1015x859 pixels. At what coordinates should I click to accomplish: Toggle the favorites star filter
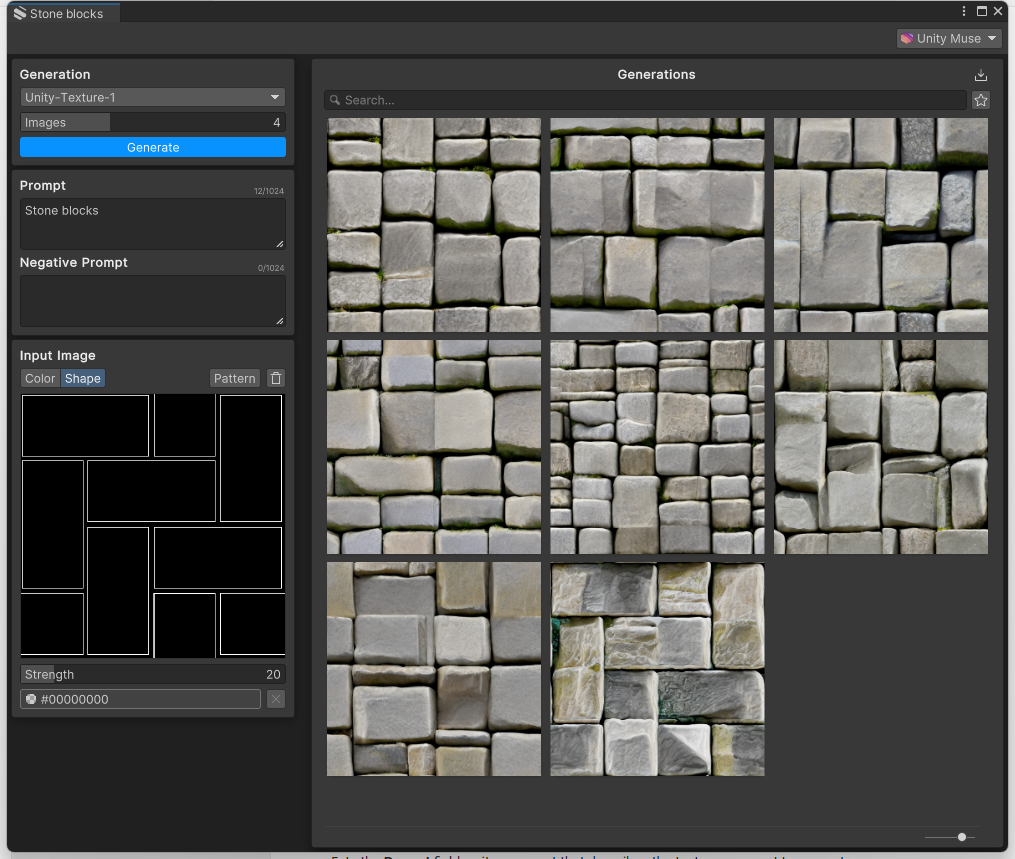(x=980, y=100)
